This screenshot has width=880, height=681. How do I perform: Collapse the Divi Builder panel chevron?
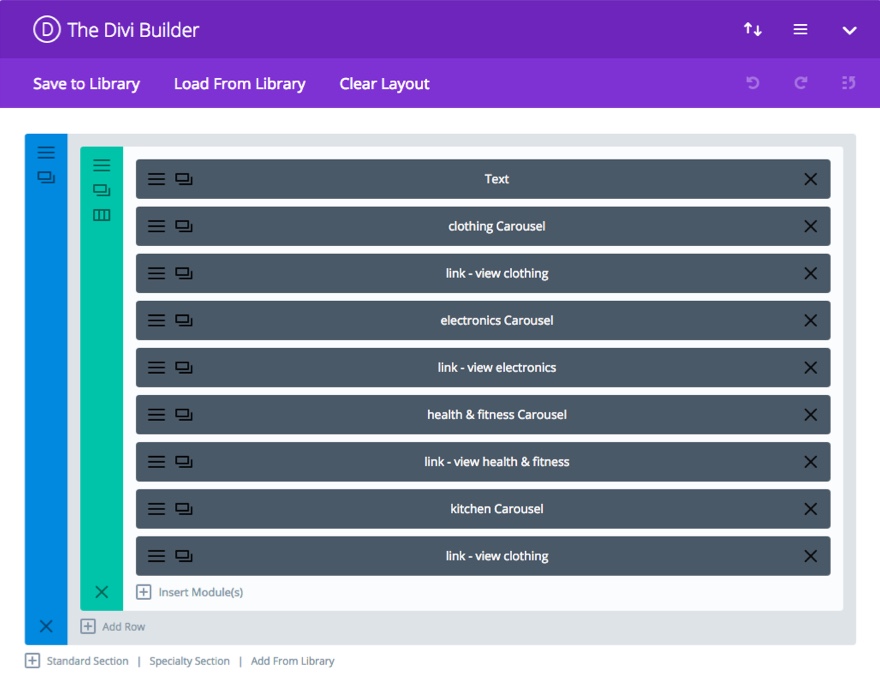coord(850,30)
